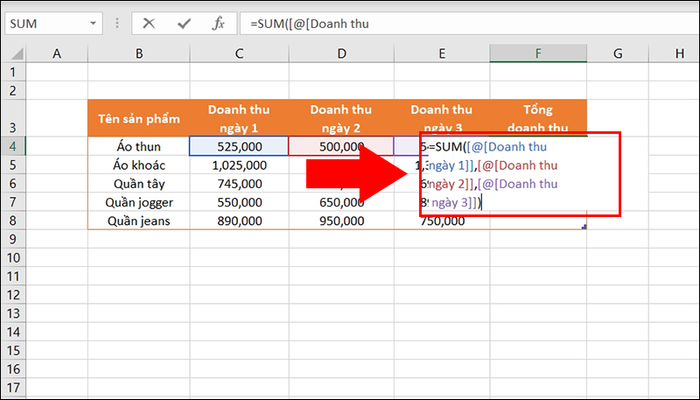This screenshot has height=400, width=700.
Task: Click the formula bar options dots
Action: coord(117,23)
